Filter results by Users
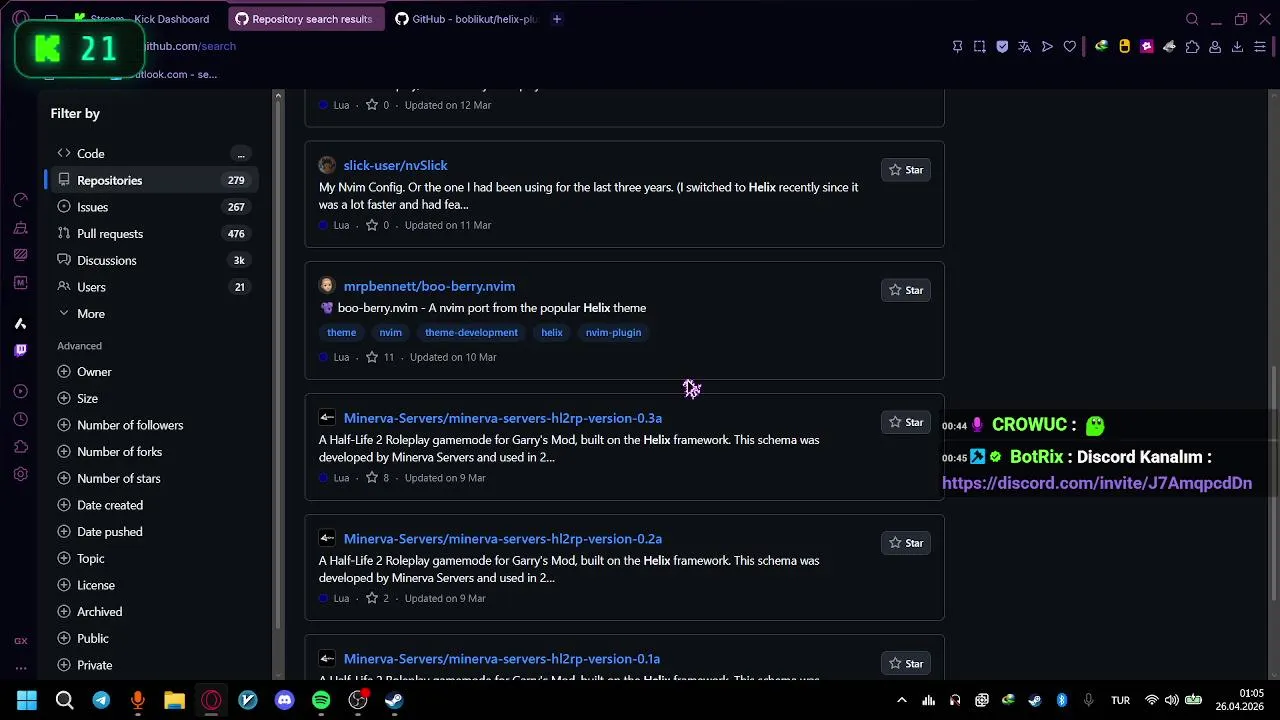This screenshot has width=1280, height=720. coord(151,287)
